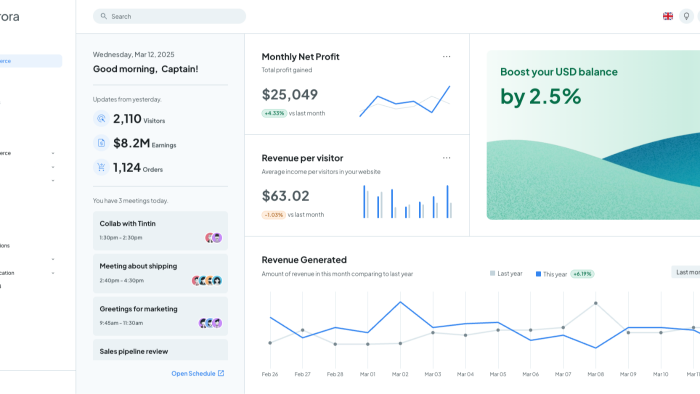The height and width of the screenshot is (394, 700).
Task: Toggle the Last year legend series
Action: pos(506,274)
